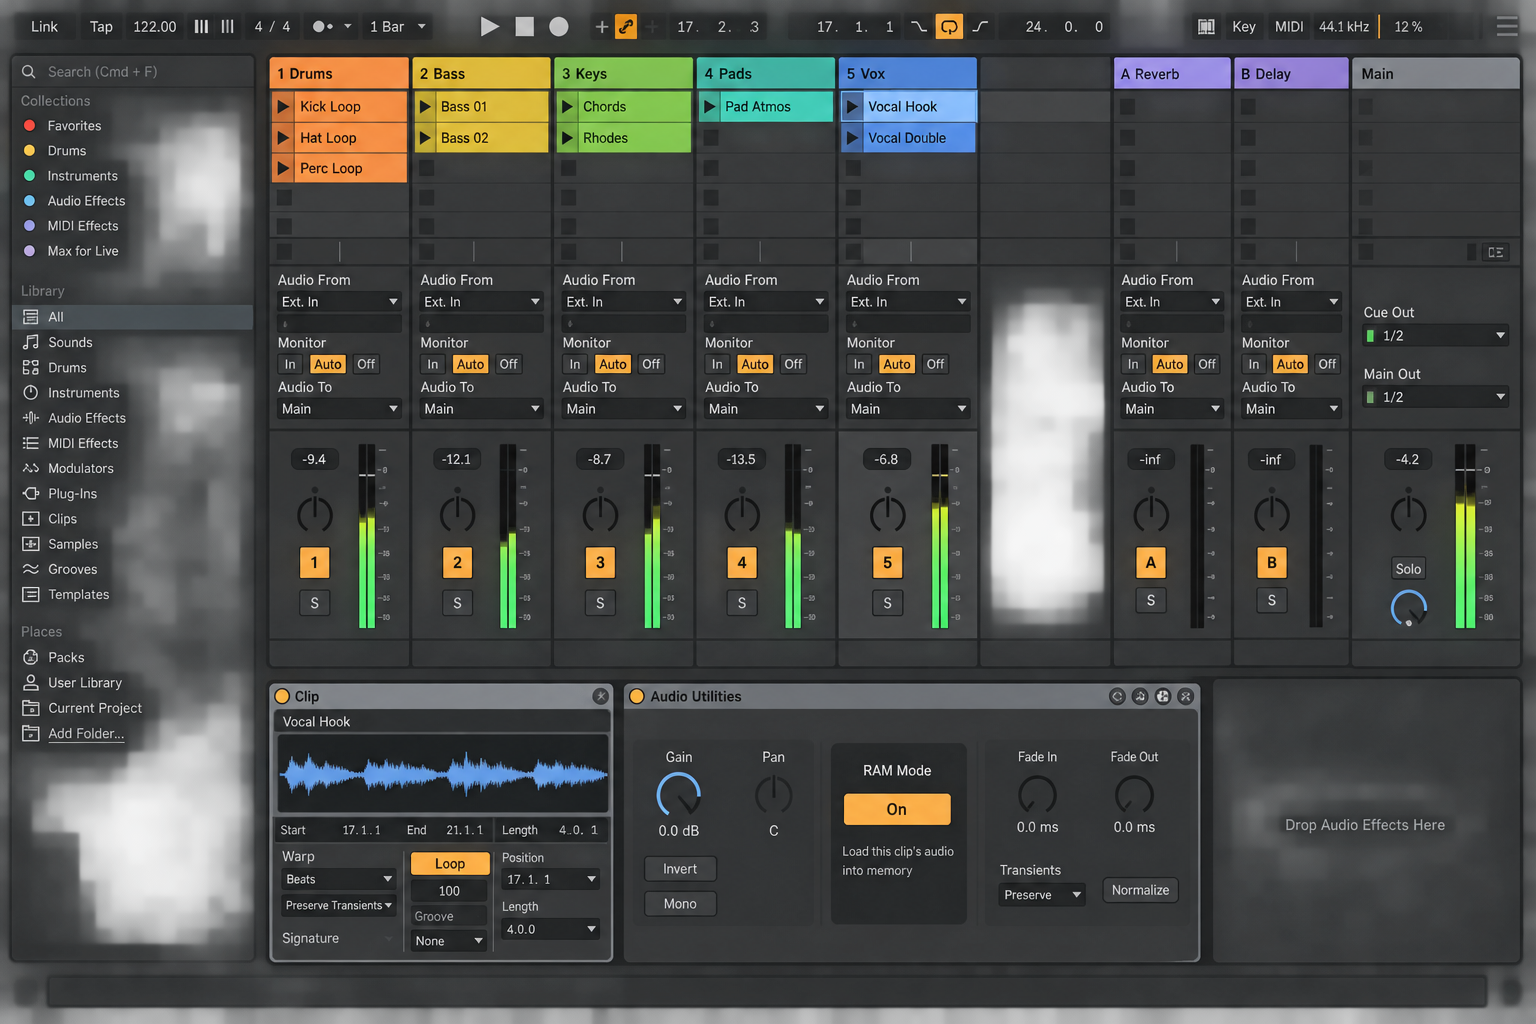Open Warp mode Beats dropdown
1536x1024 pixels.
point(340,879)
